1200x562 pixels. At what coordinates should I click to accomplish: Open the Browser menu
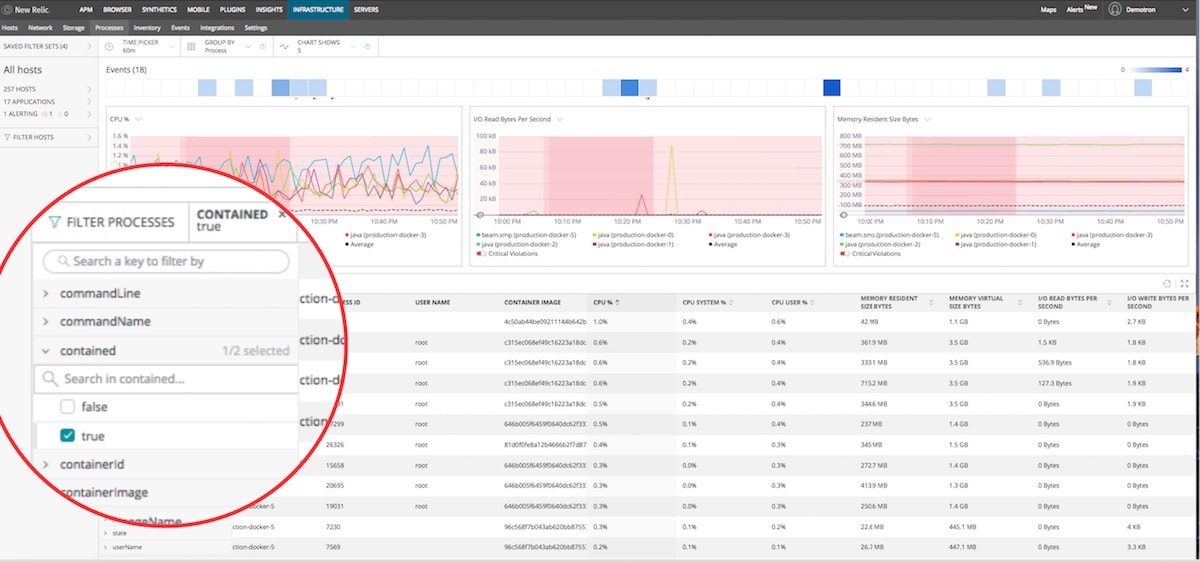117,9
